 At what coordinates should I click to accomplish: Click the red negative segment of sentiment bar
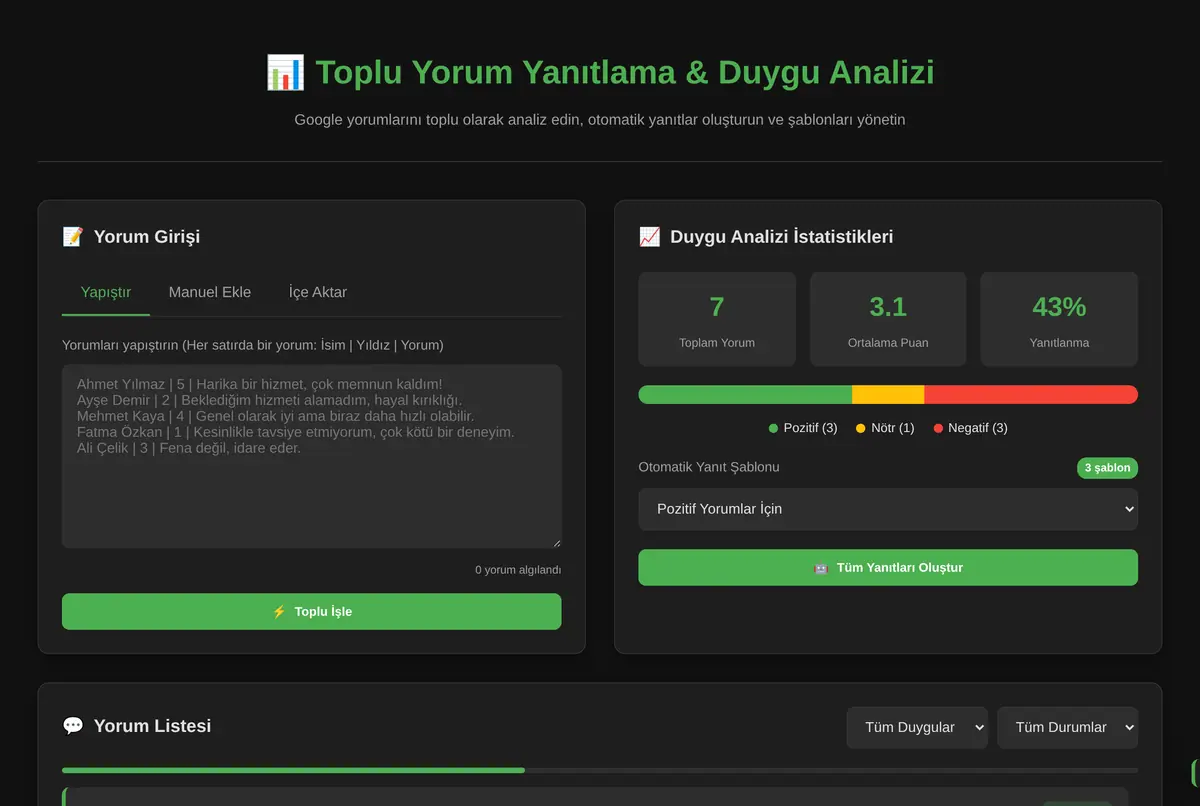pyautogui.click(x=1031, y=395)
